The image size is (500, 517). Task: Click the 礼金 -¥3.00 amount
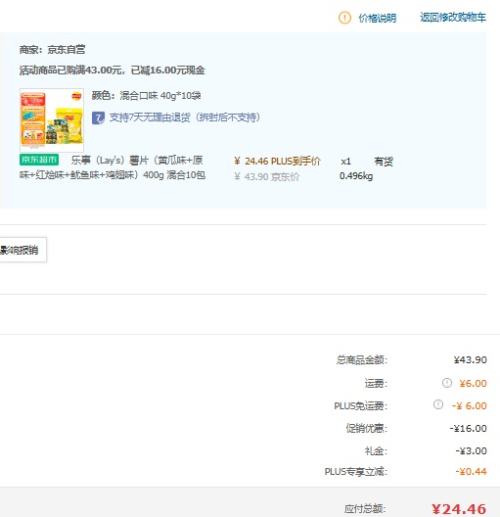(x=471, y=451)
